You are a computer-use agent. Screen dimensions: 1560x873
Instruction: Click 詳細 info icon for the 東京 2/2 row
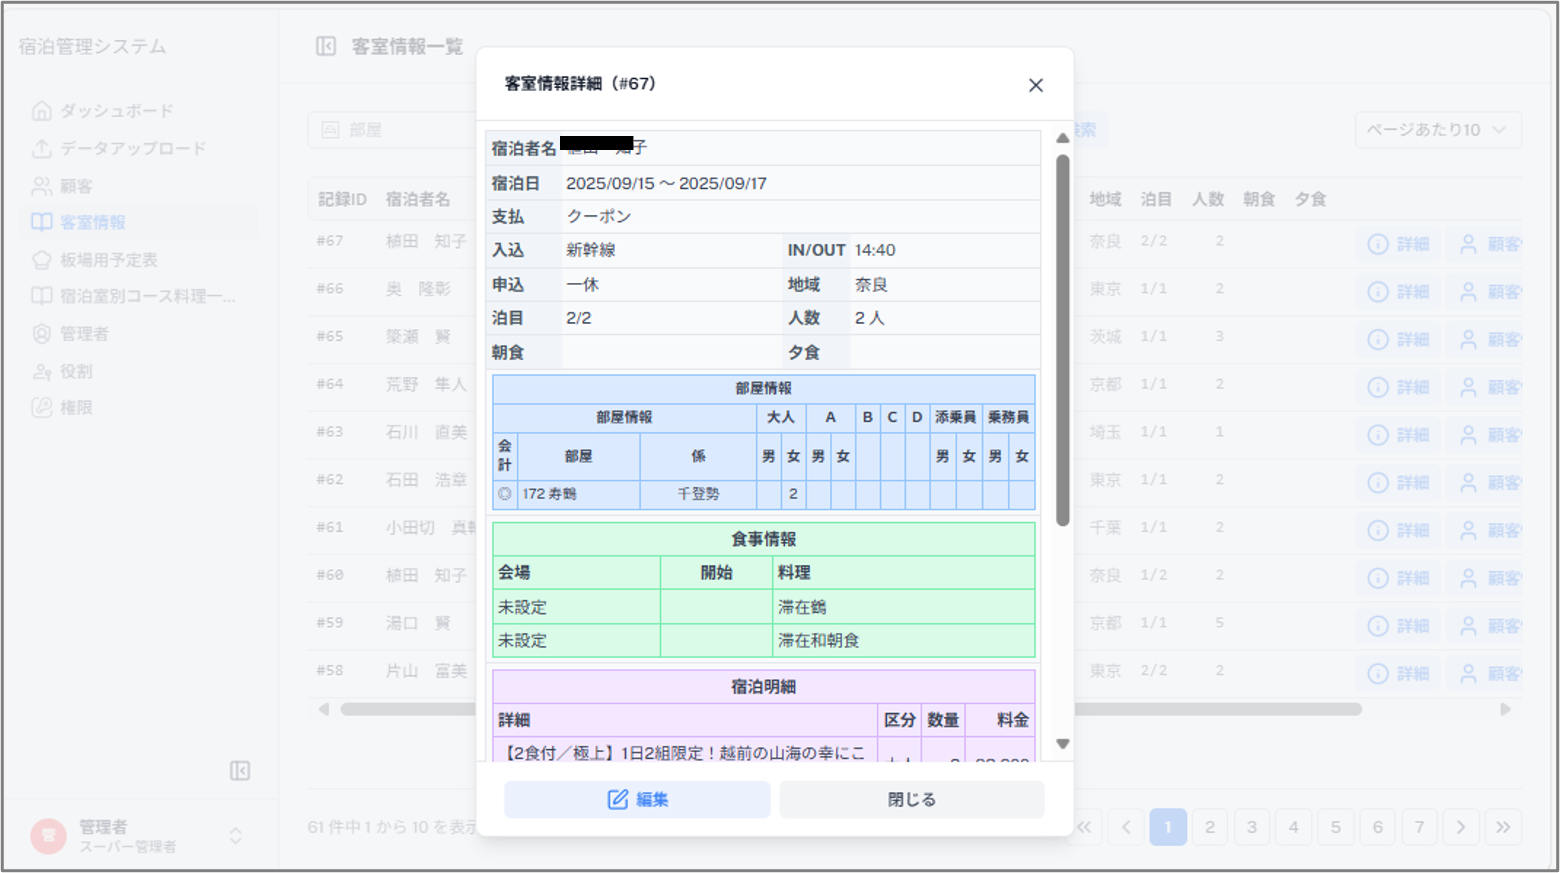coord(1398,673)
